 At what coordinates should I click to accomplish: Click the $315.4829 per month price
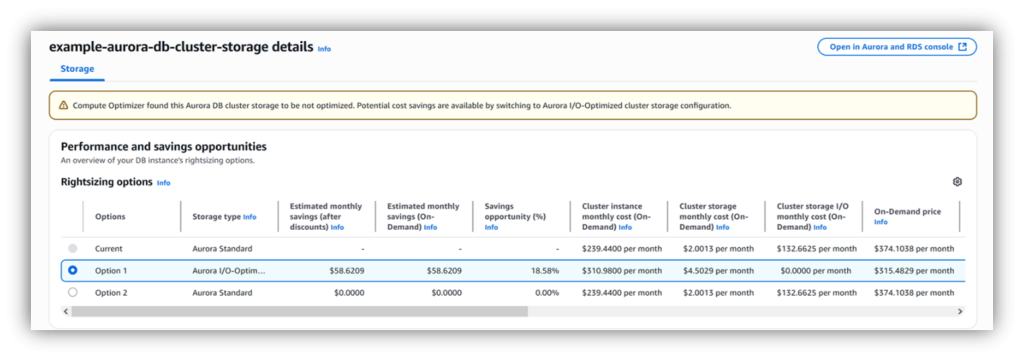coord(914,270)
